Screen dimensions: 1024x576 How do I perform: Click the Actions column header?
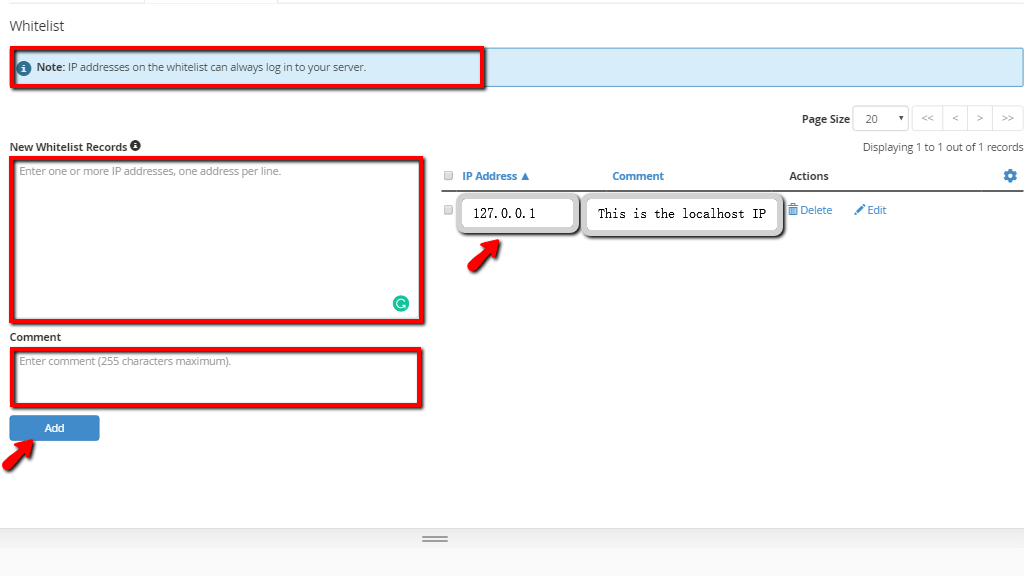pos(808,176)
